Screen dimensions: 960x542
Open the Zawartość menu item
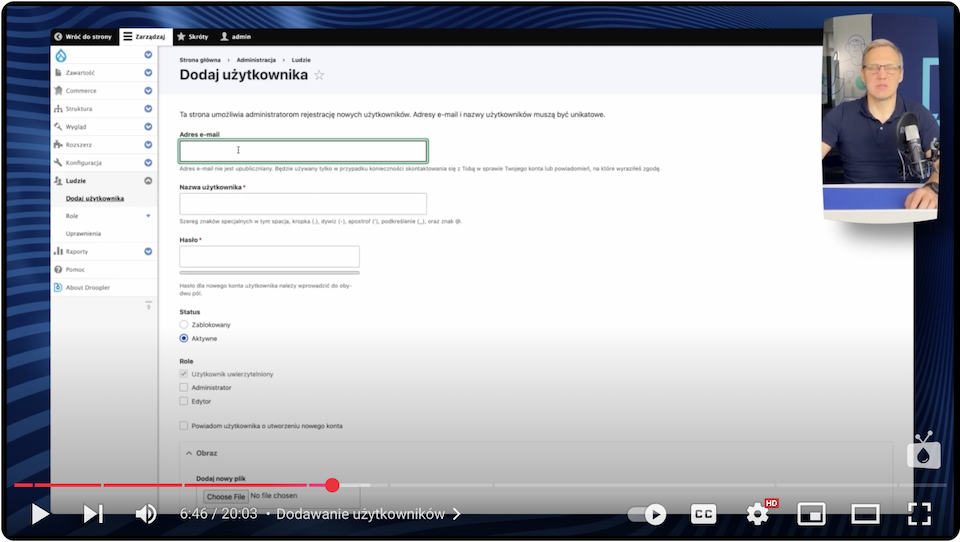tap(80, 73)
